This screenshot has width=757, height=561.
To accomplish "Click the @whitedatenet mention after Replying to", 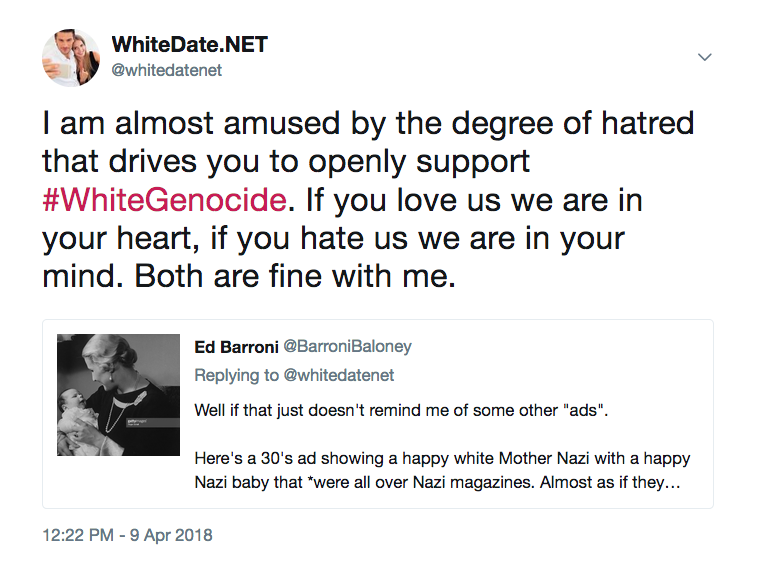I will [339, 375].
